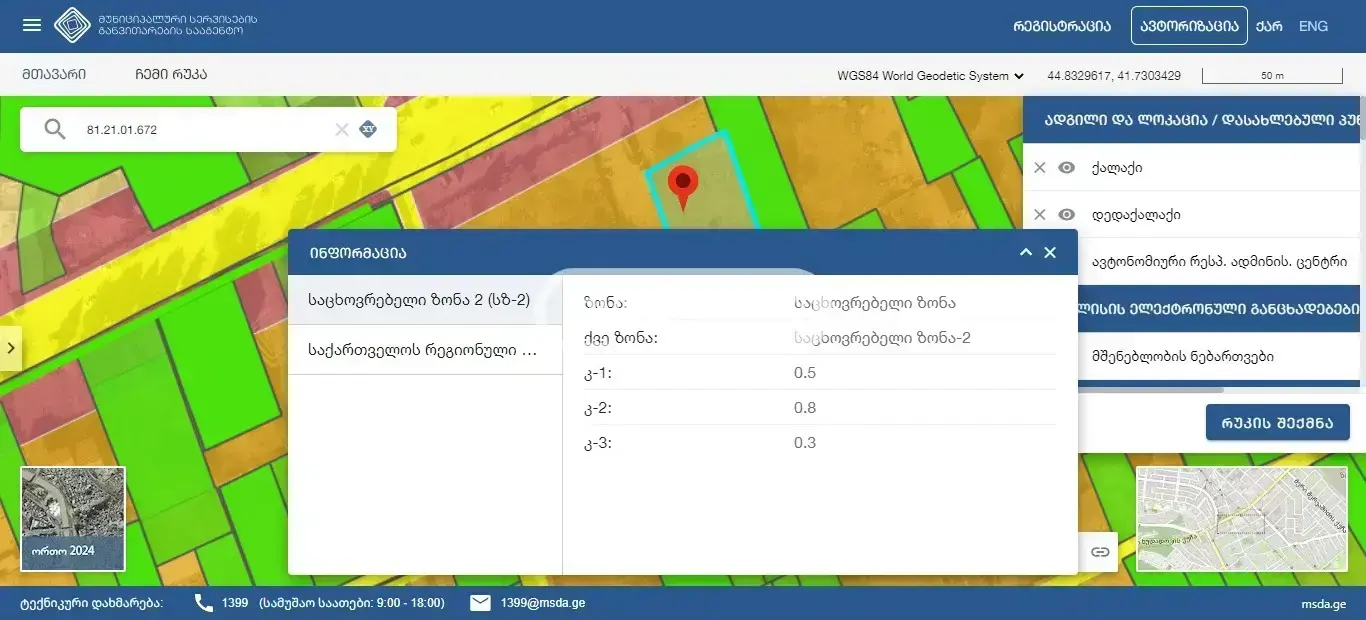Toggle visibility of დედაქალაქი layer
1366x620 pixels.
pos(1066,215)
